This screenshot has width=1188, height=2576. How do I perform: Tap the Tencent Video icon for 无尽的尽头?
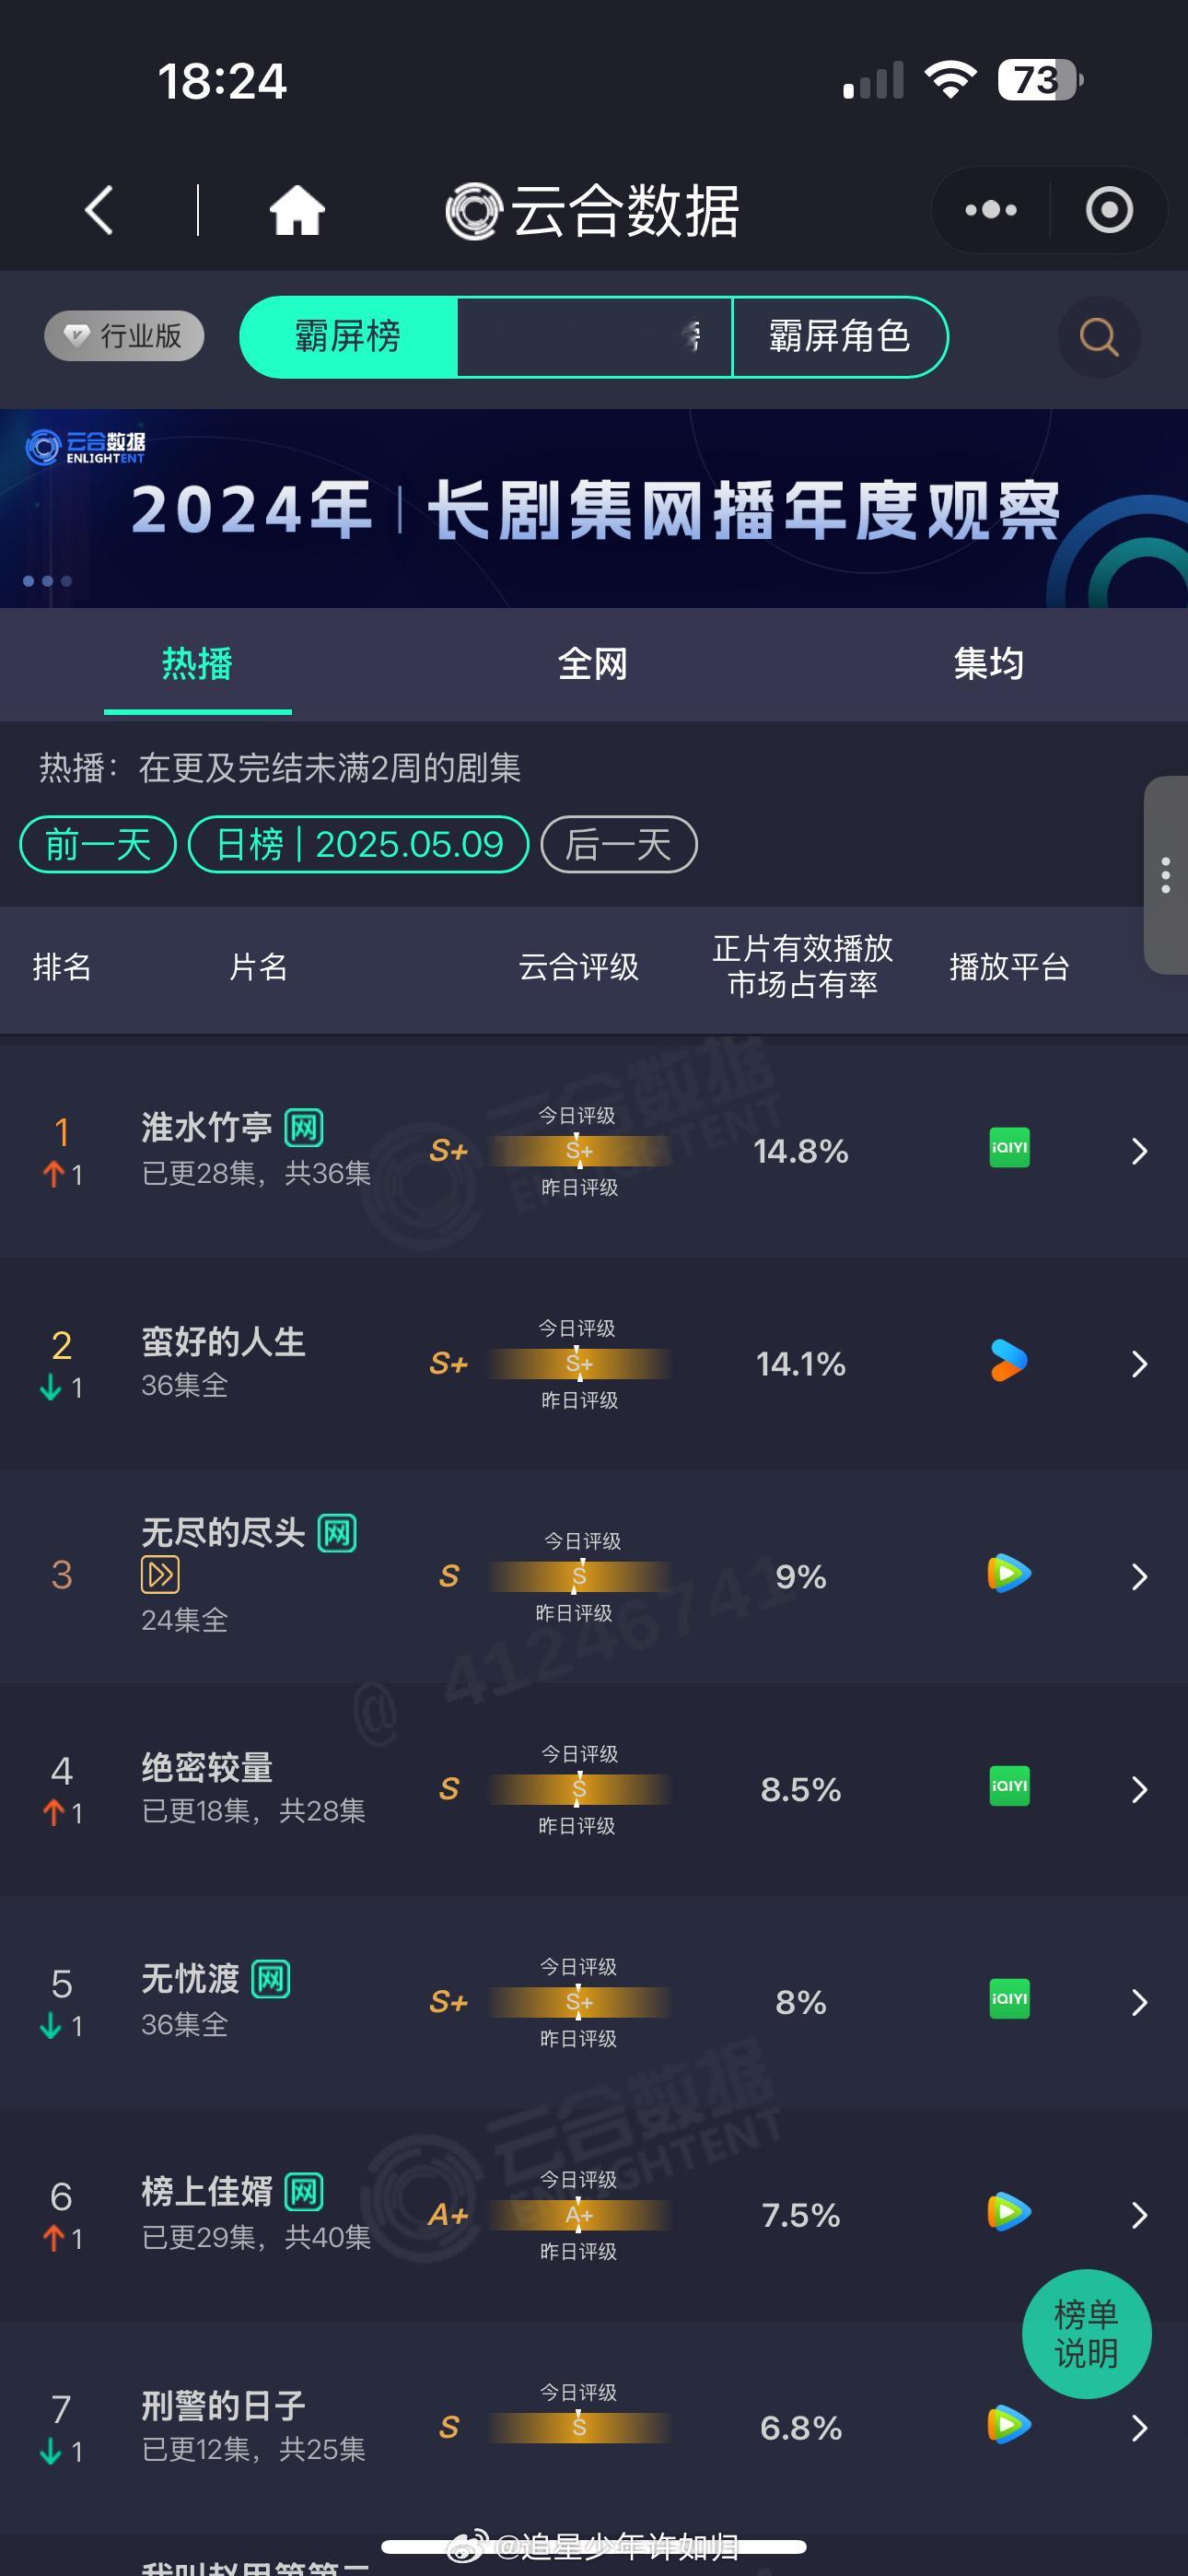(x=1009, y=1574)
